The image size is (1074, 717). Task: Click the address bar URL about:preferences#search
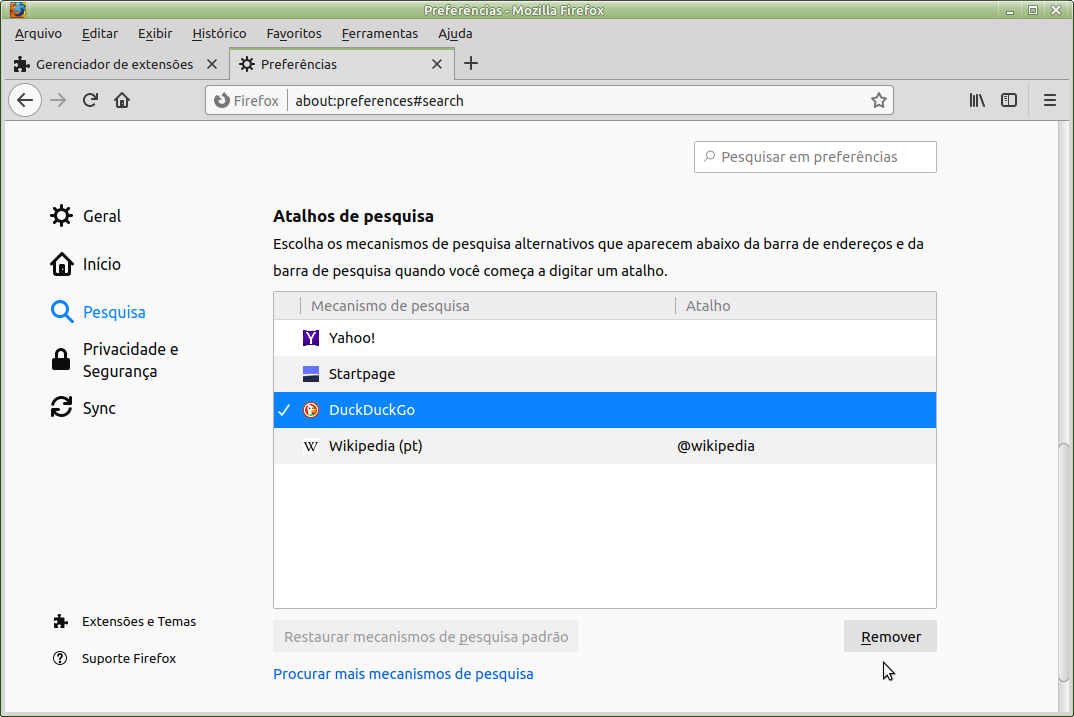[x=379, y=101]
